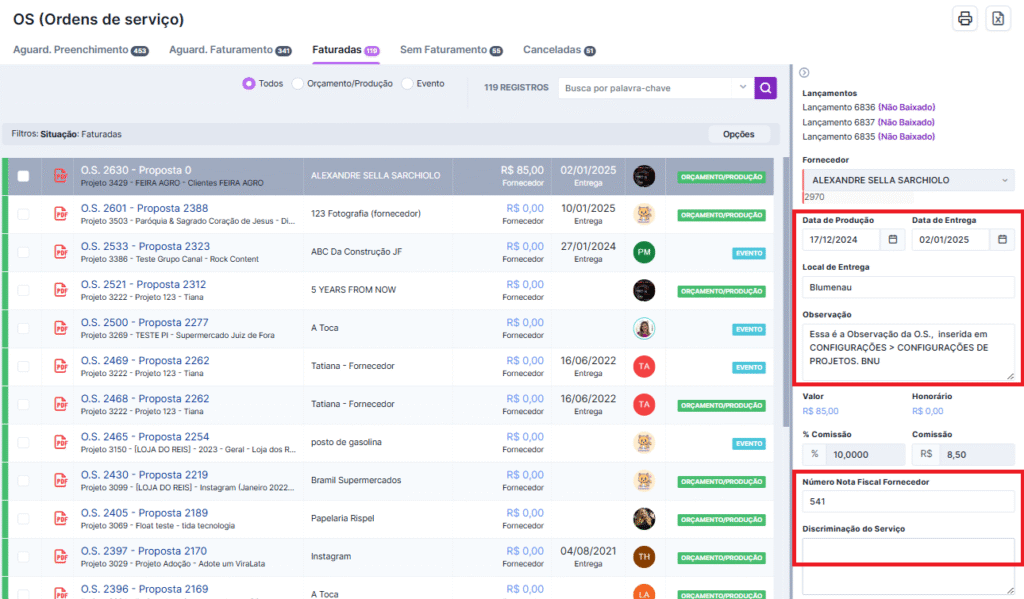Select the Todos radio option
The image size is (1024, 599).
click(248, 84)
